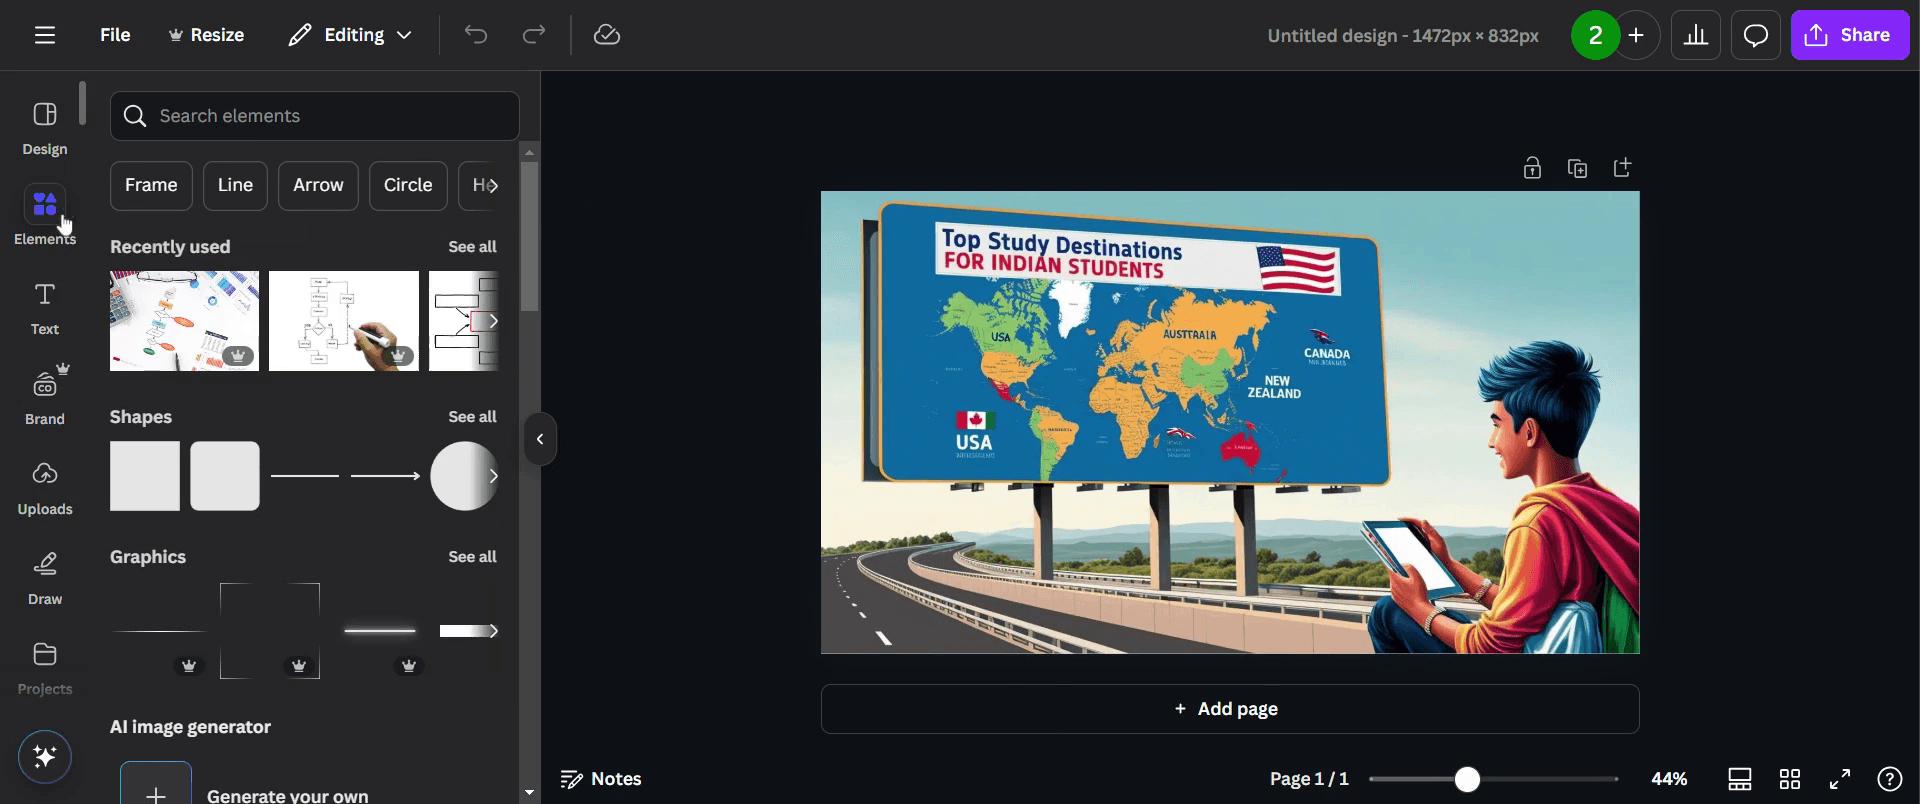Expand the Editing mode dropdown
Screen dimensions: 1920x804
(350, 35)
